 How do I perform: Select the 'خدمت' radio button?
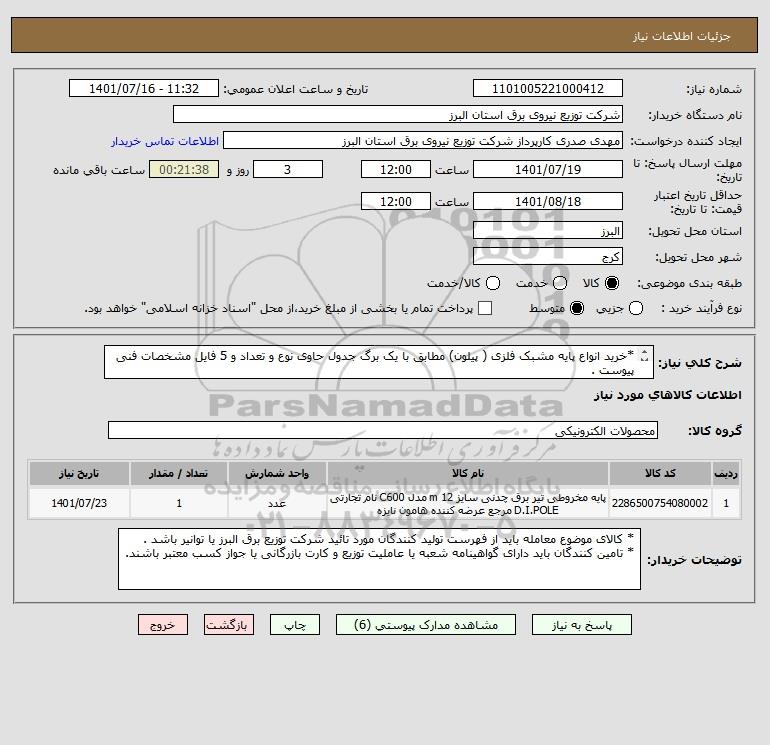click(560, 283)
